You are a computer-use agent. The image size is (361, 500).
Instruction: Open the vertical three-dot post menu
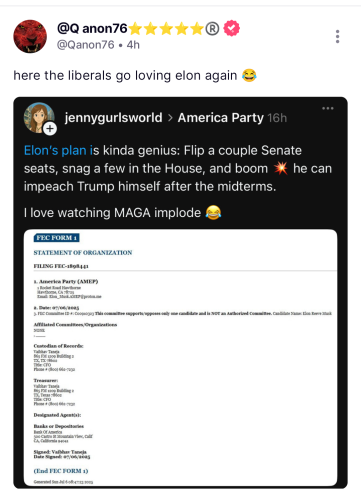click(337, 36)
